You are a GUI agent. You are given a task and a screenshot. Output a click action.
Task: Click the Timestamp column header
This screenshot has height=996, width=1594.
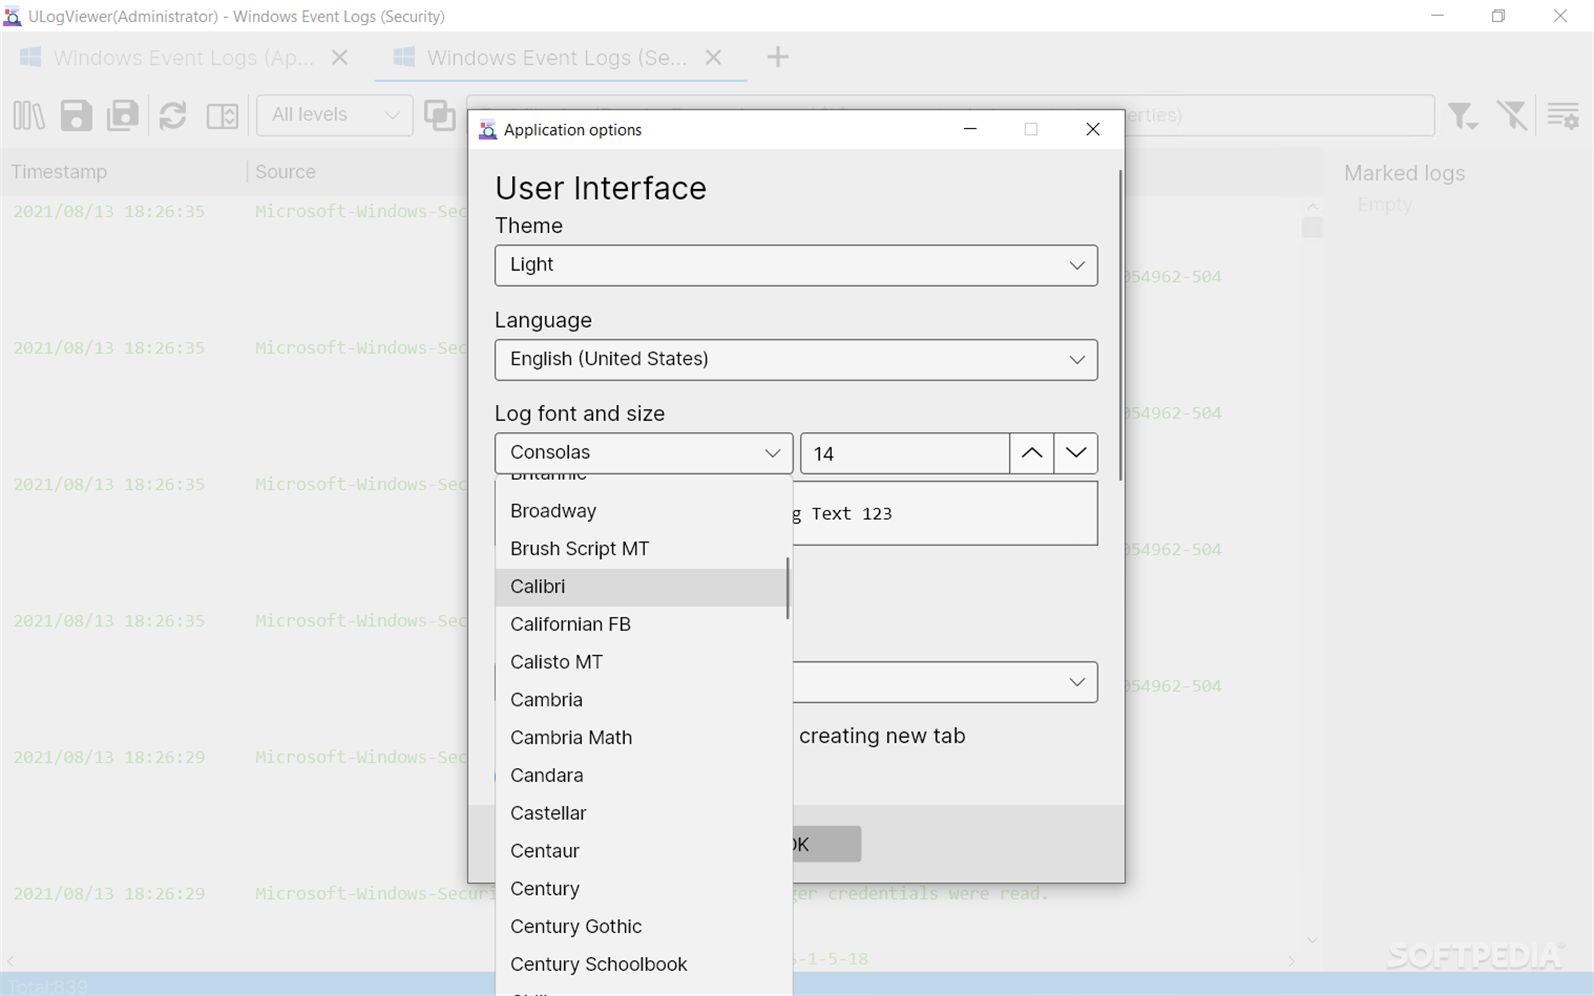(59, 172)
